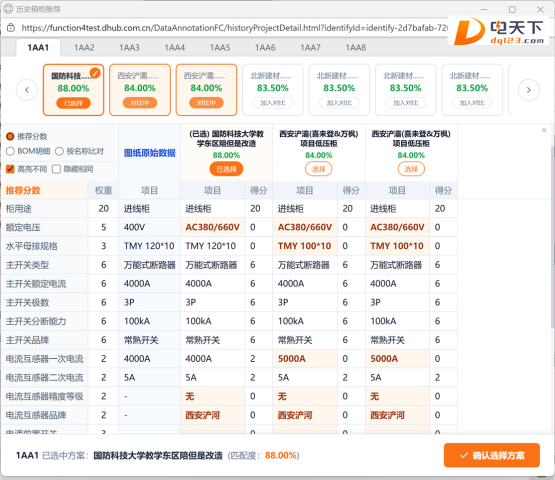
Task: Click the globe icon in the title bar
Action: click(8, 9)
